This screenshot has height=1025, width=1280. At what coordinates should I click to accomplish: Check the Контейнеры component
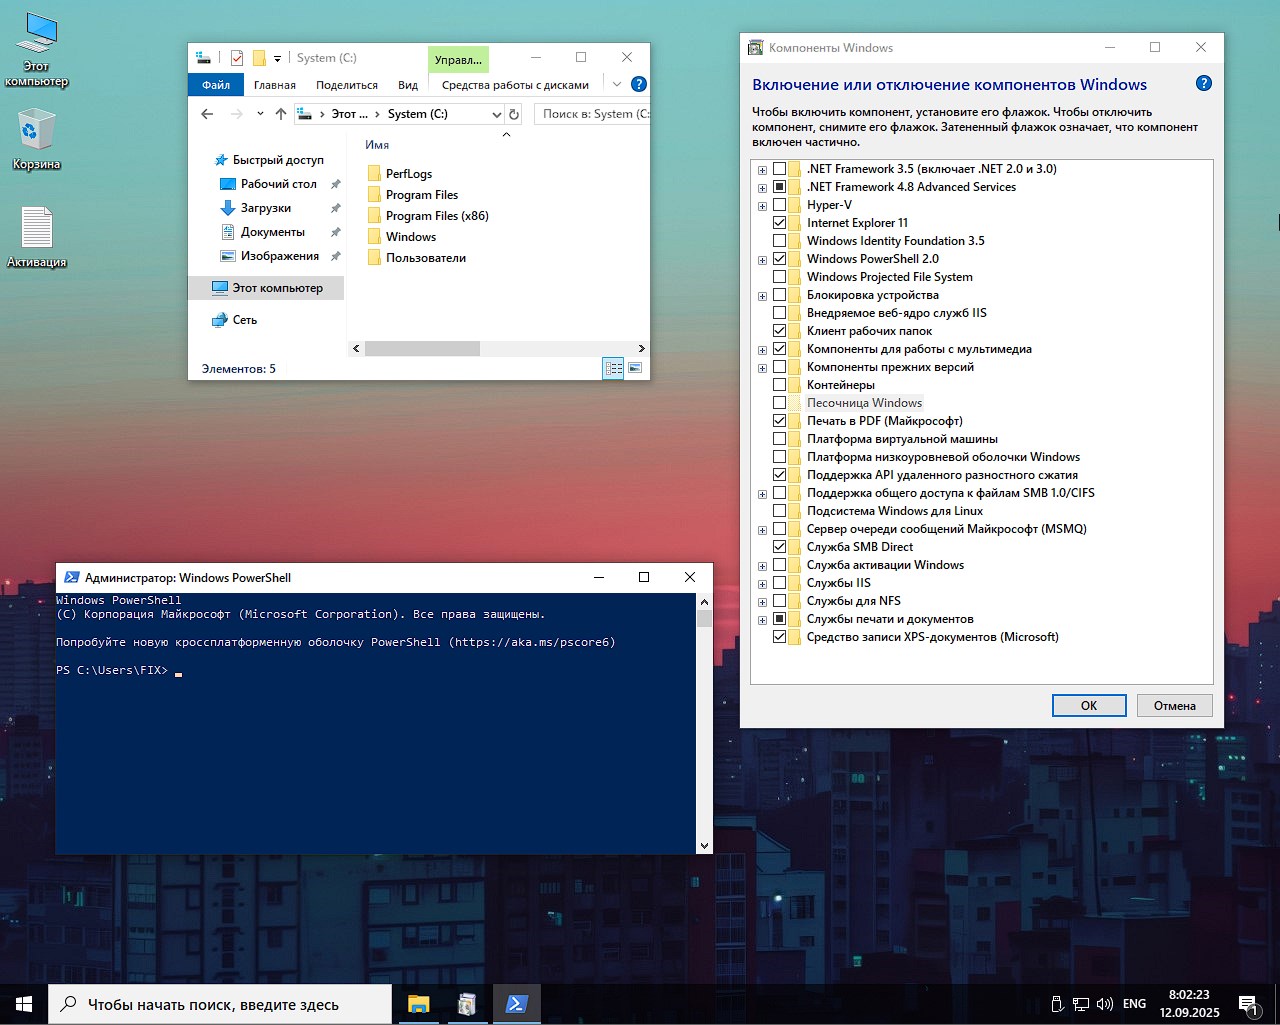[779, 385]
